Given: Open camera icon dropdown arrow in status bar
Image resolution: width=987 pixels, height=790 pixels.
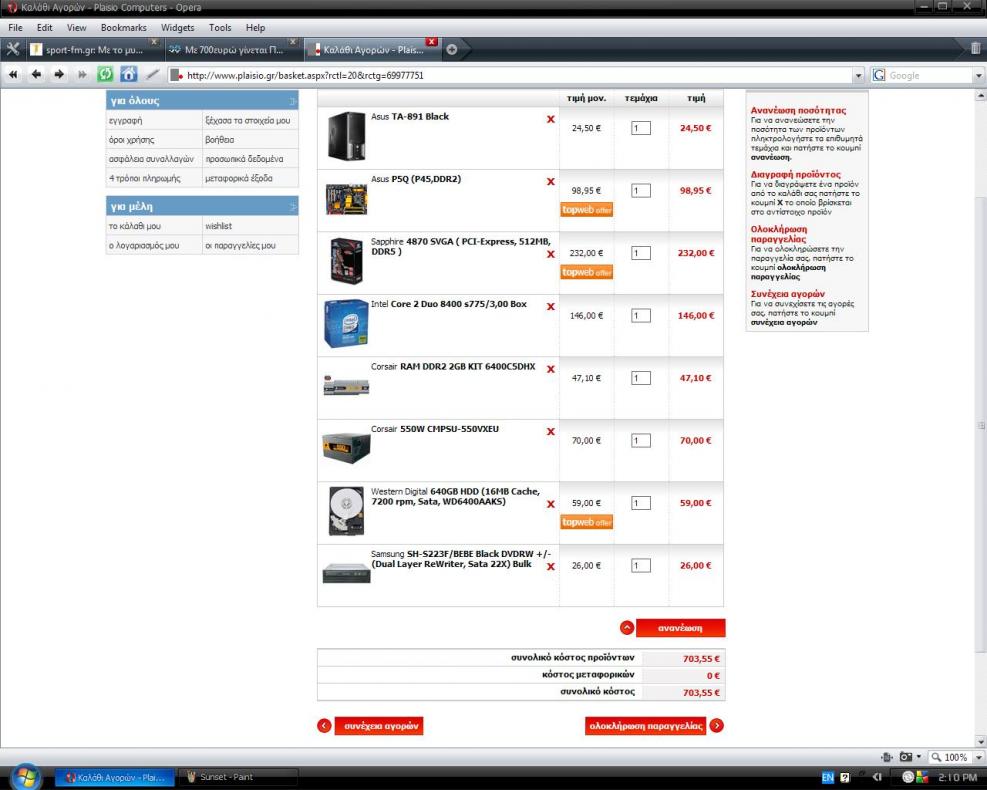Looking at the screenshot, I should pos(919,757).
